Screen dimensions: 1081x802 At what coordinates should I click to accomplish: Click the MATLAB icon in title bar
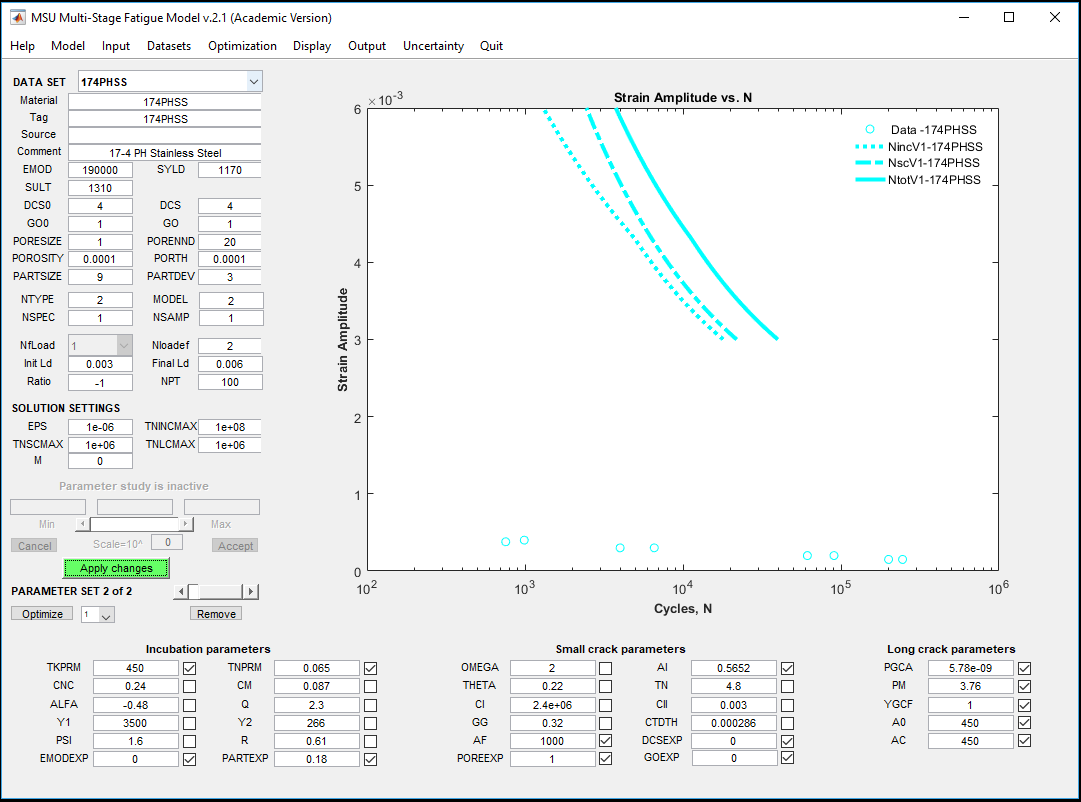click(18, 17)
